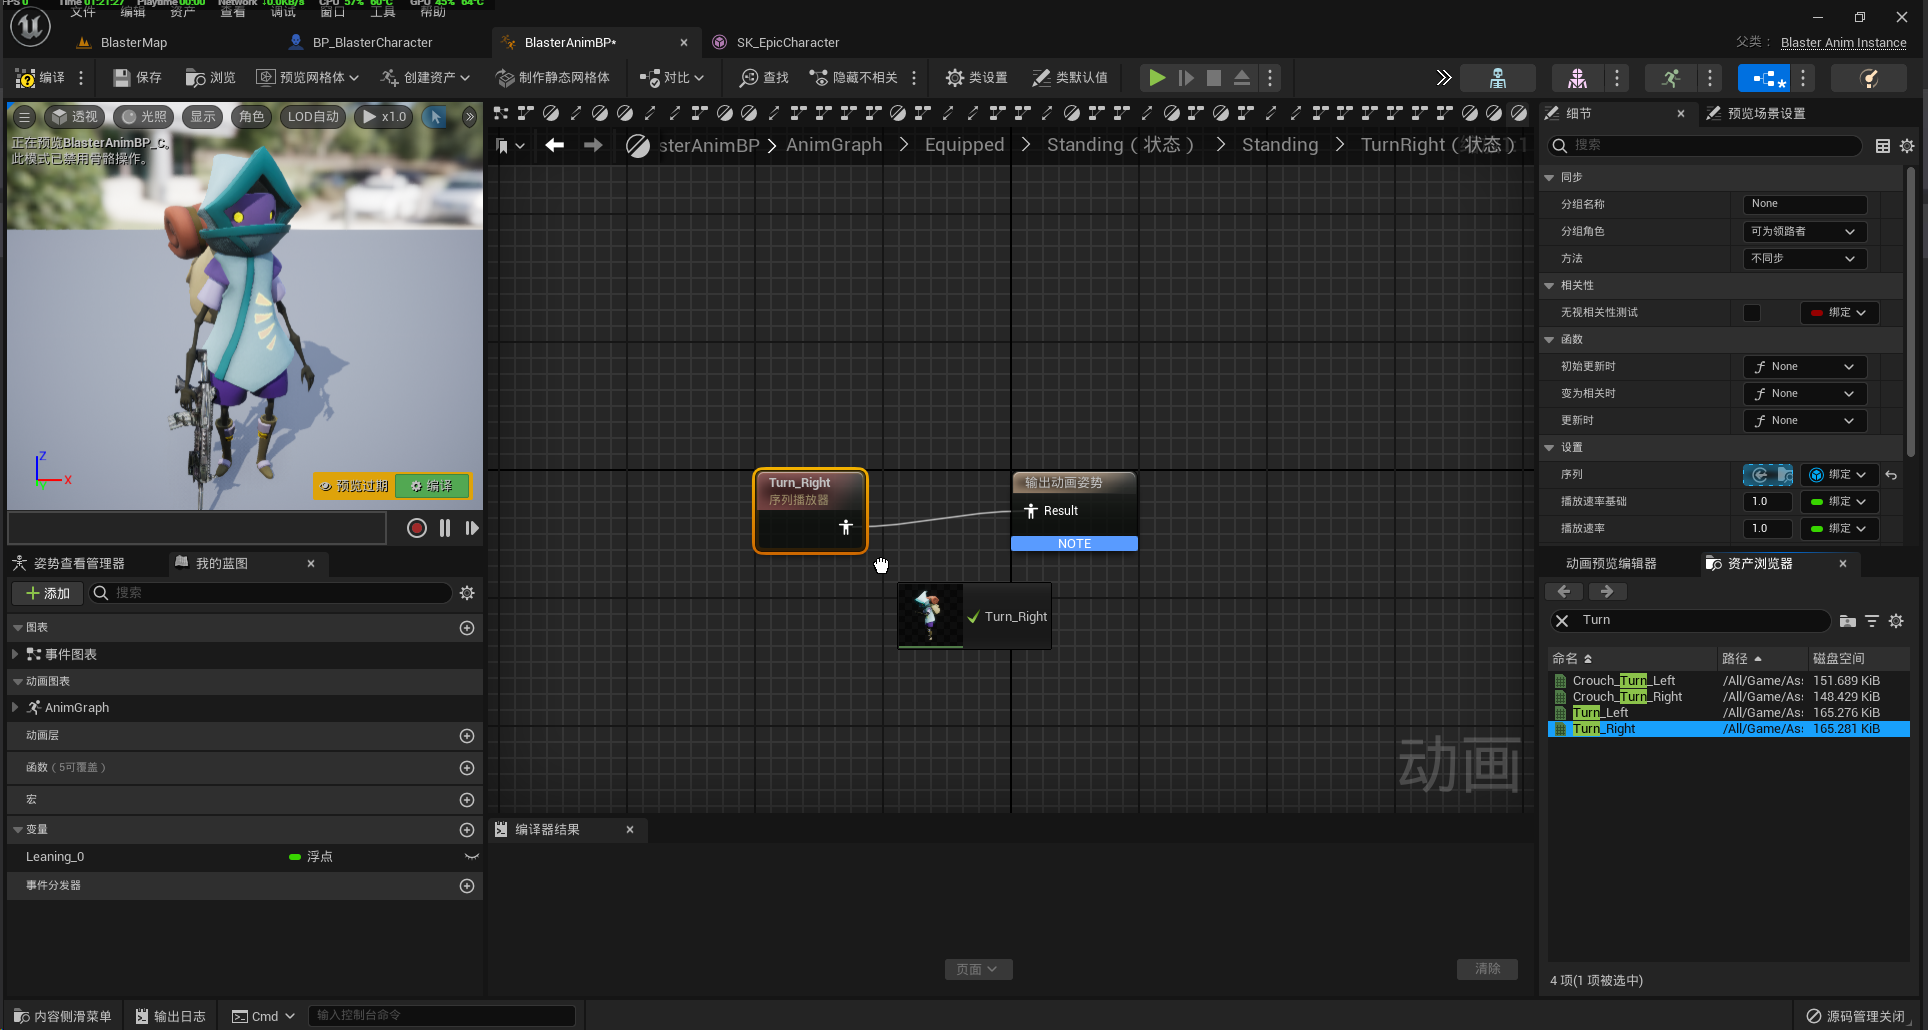
Task: Click the console command input field
Action: coord(441,1016)
